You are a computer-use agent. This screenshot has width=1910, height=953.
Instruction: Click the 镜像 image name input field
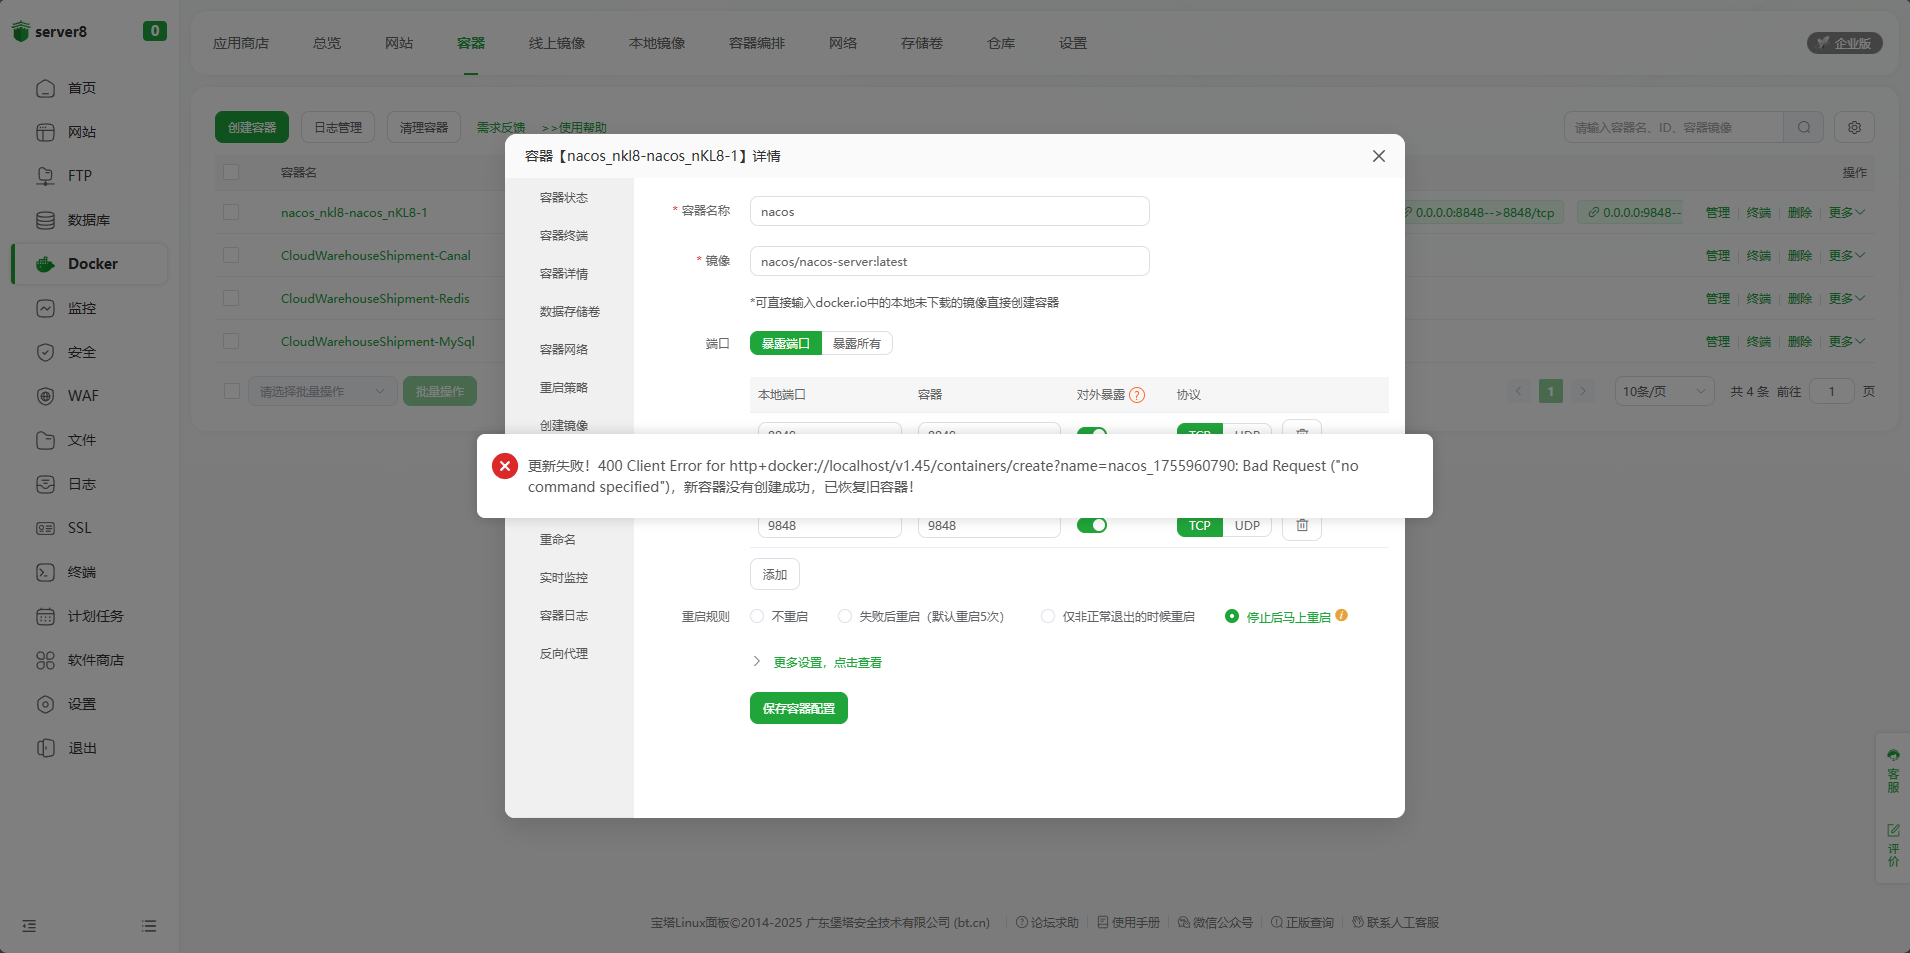[950, 261]
